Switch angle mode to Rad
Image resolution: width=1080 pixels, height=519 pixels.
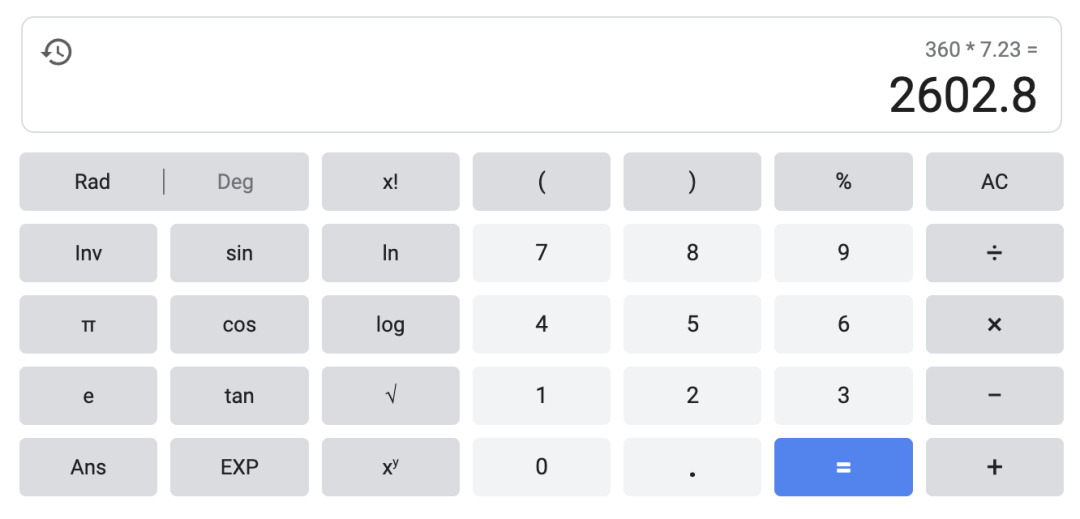[92, 182]
